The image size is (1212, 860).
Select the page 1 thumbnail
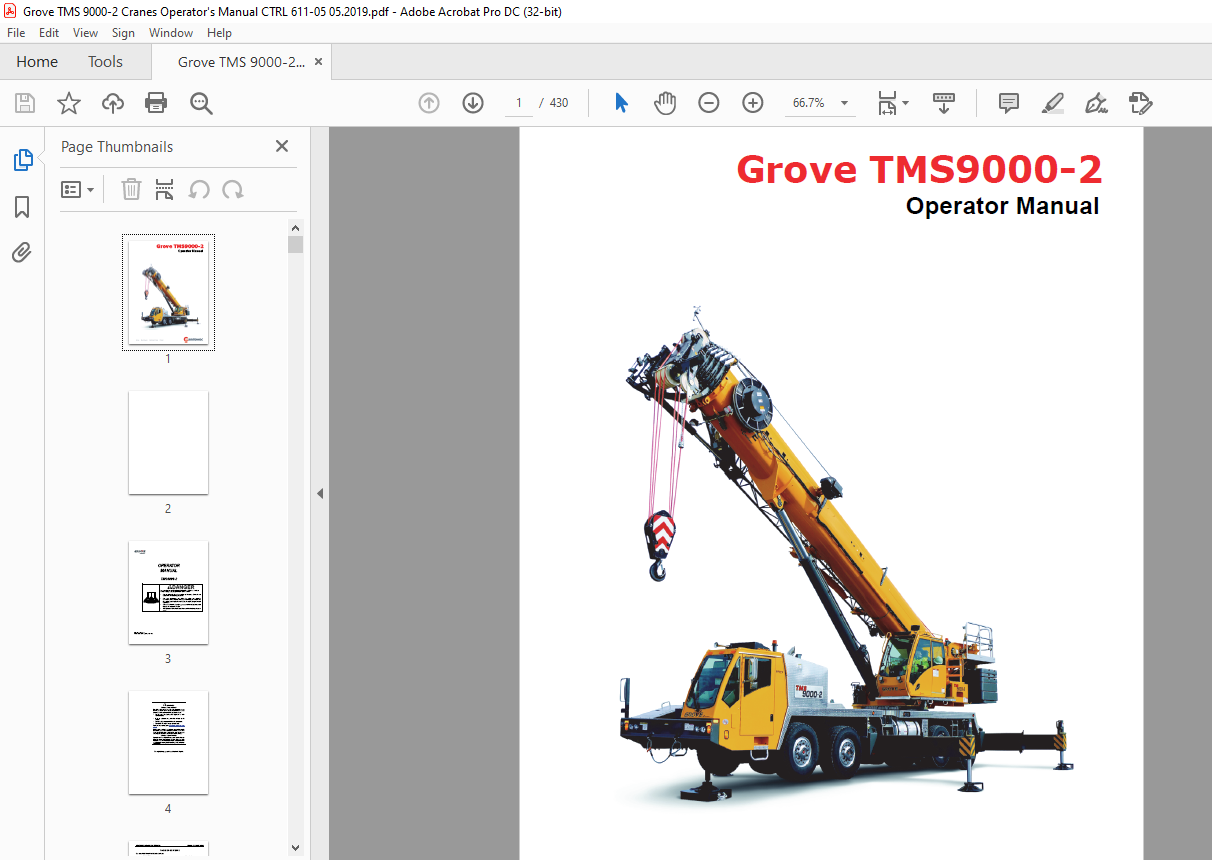(168, 292)
